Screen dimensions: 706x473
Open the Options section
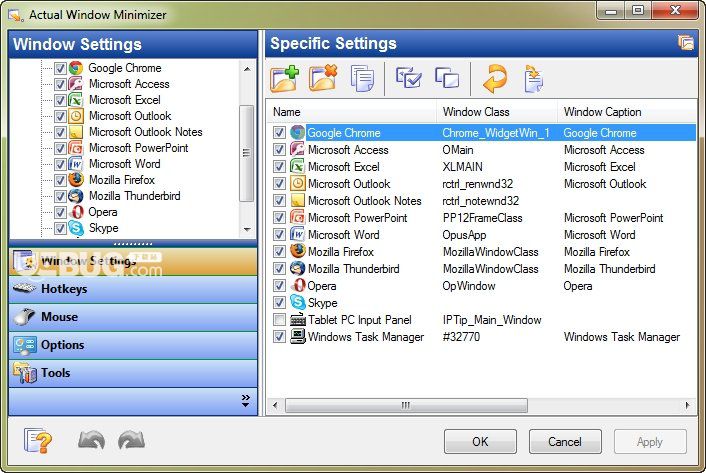[x=133, y=345]
